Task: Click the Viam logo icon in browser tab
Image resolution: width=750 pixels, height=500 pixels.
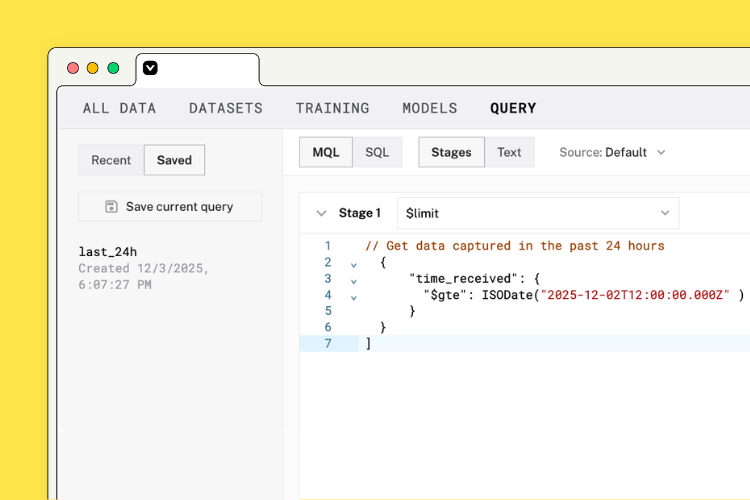Action: tap(150, 68)
